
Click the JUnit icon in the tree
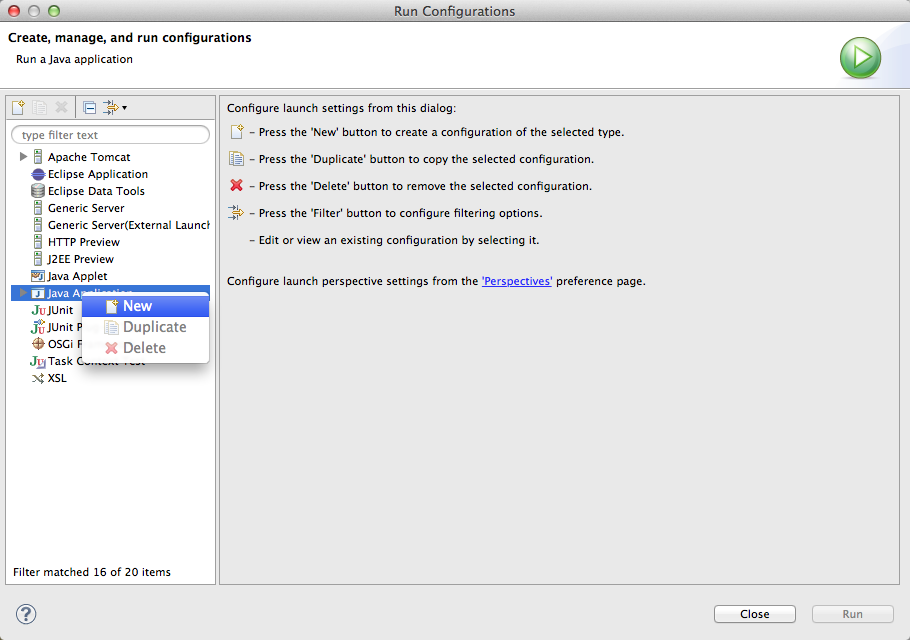[x=38, y=310]
